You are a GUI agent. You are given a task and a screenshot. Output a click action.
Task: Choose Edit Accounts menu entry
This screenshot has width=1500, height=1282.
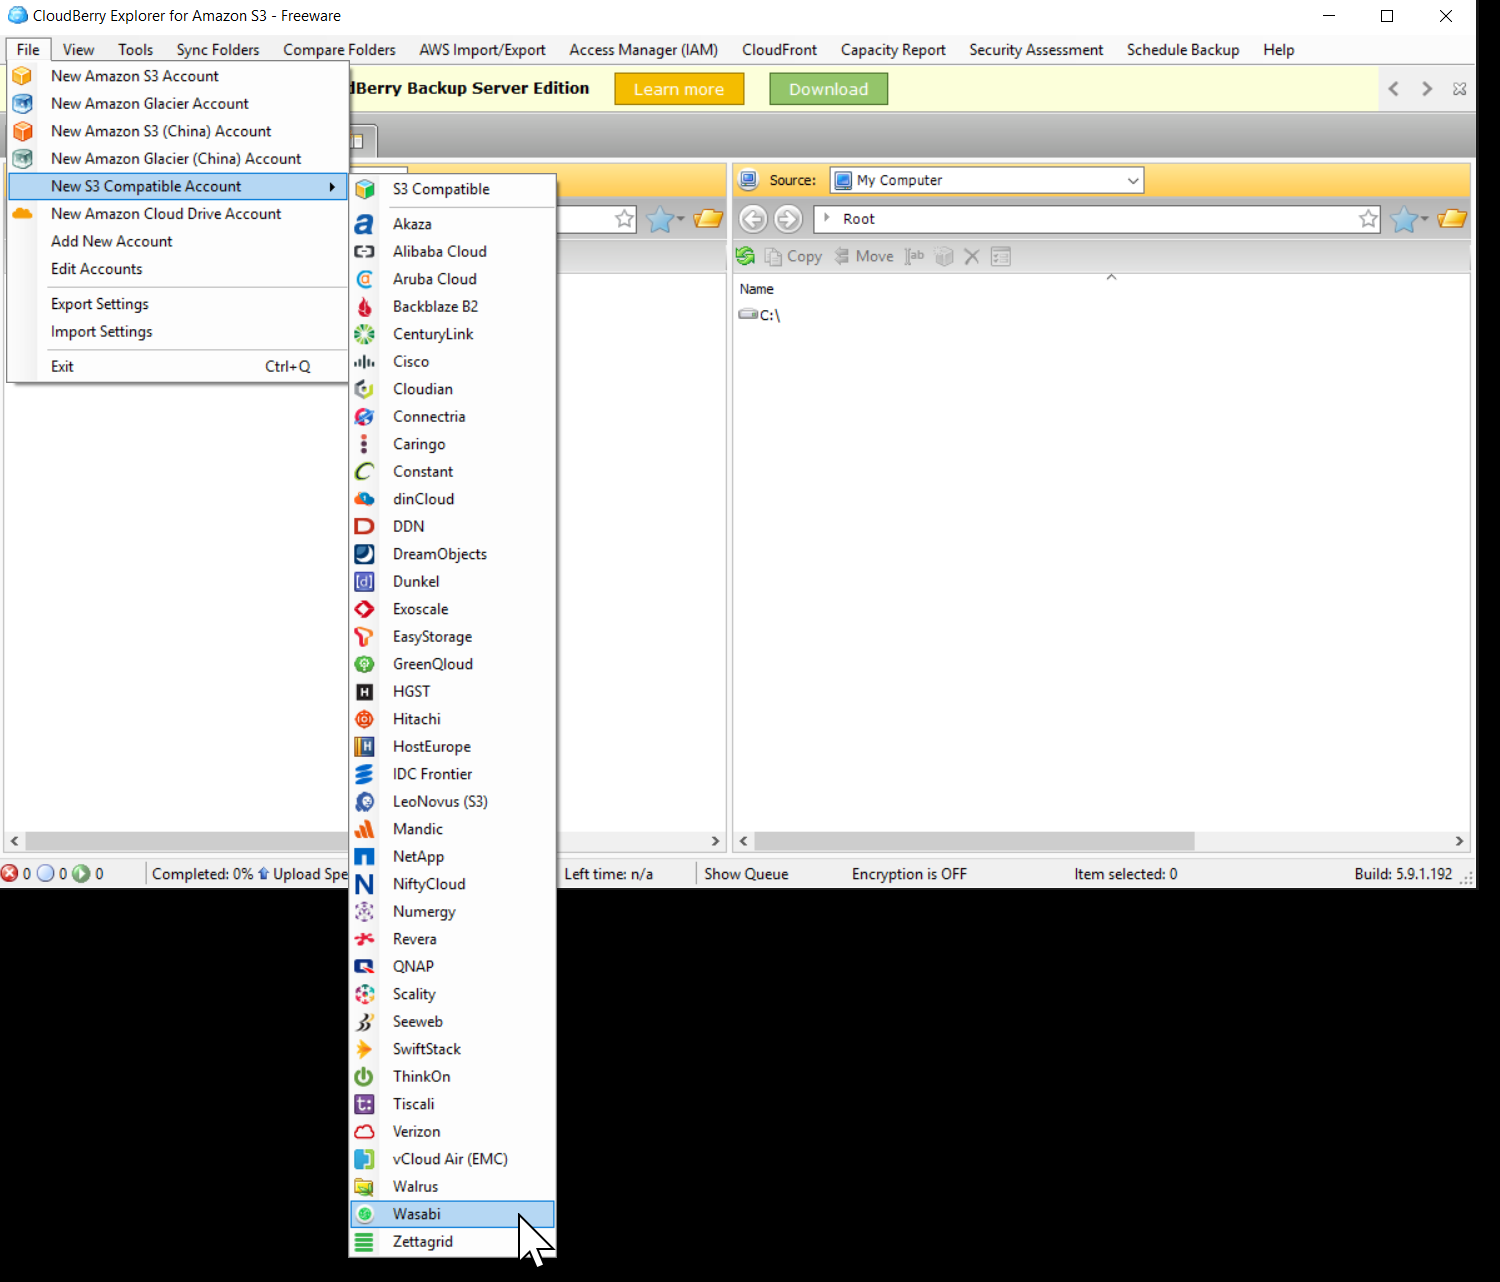(x=97, y=269)
